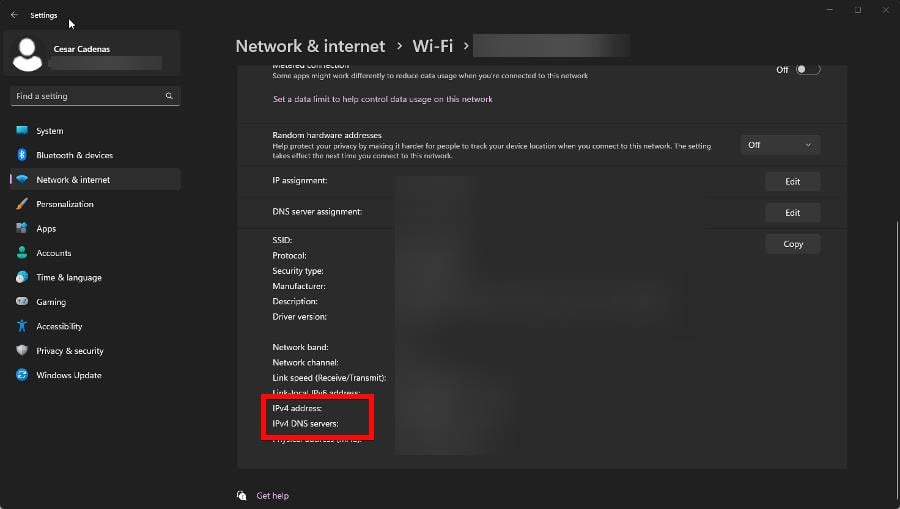
Task: Select the Accessibility figure icon
Action: point(22,326)
